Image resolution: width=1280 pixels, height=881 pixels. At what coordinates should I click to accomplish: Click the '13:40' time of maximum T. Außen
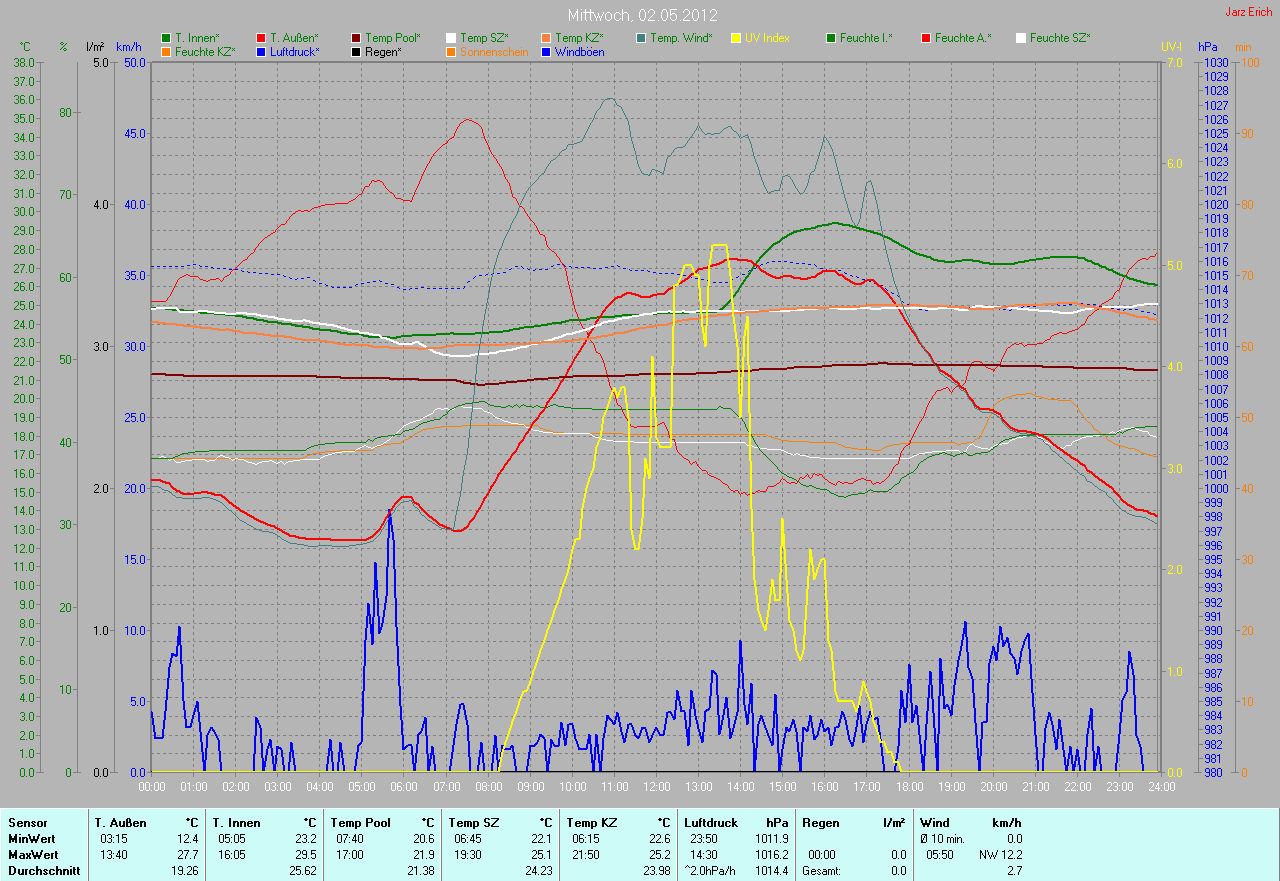pos(115,855)
